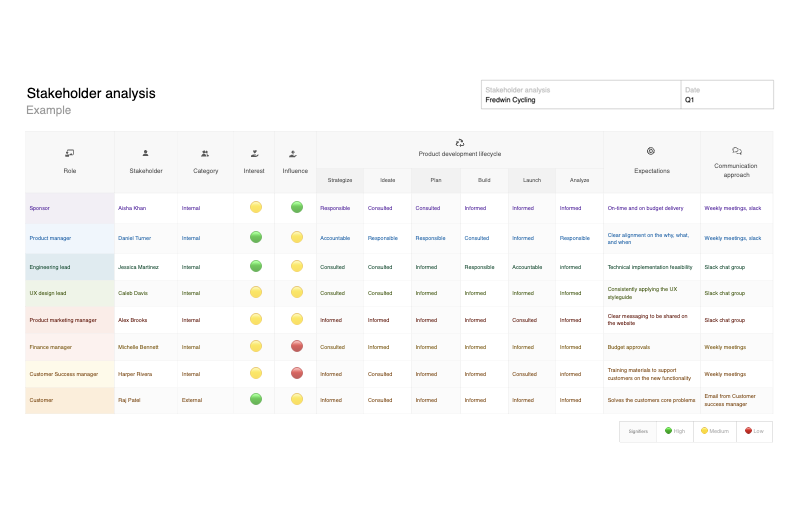
Task: Select the Ideate lifecycle column header
Action: 388,180
